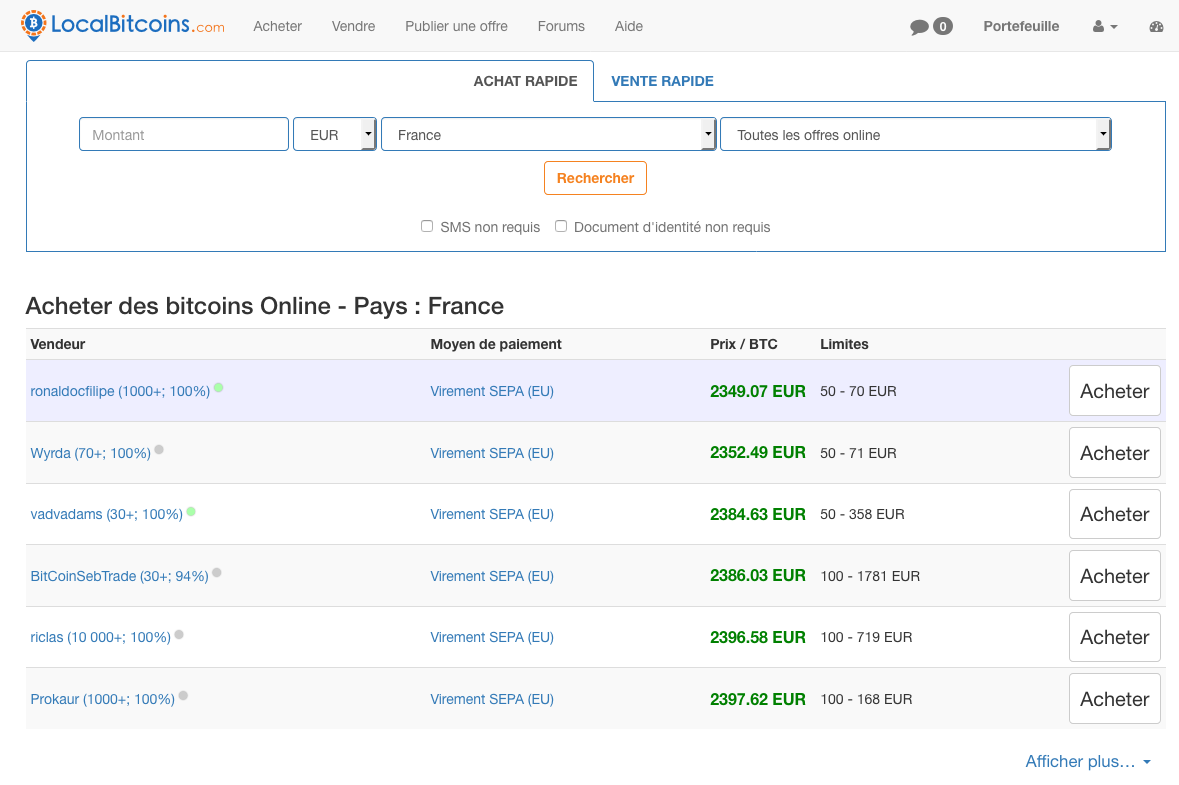Open the EUR currency dropdown
The height and width of the screenshot is (785, 1179).
(335, 134)
